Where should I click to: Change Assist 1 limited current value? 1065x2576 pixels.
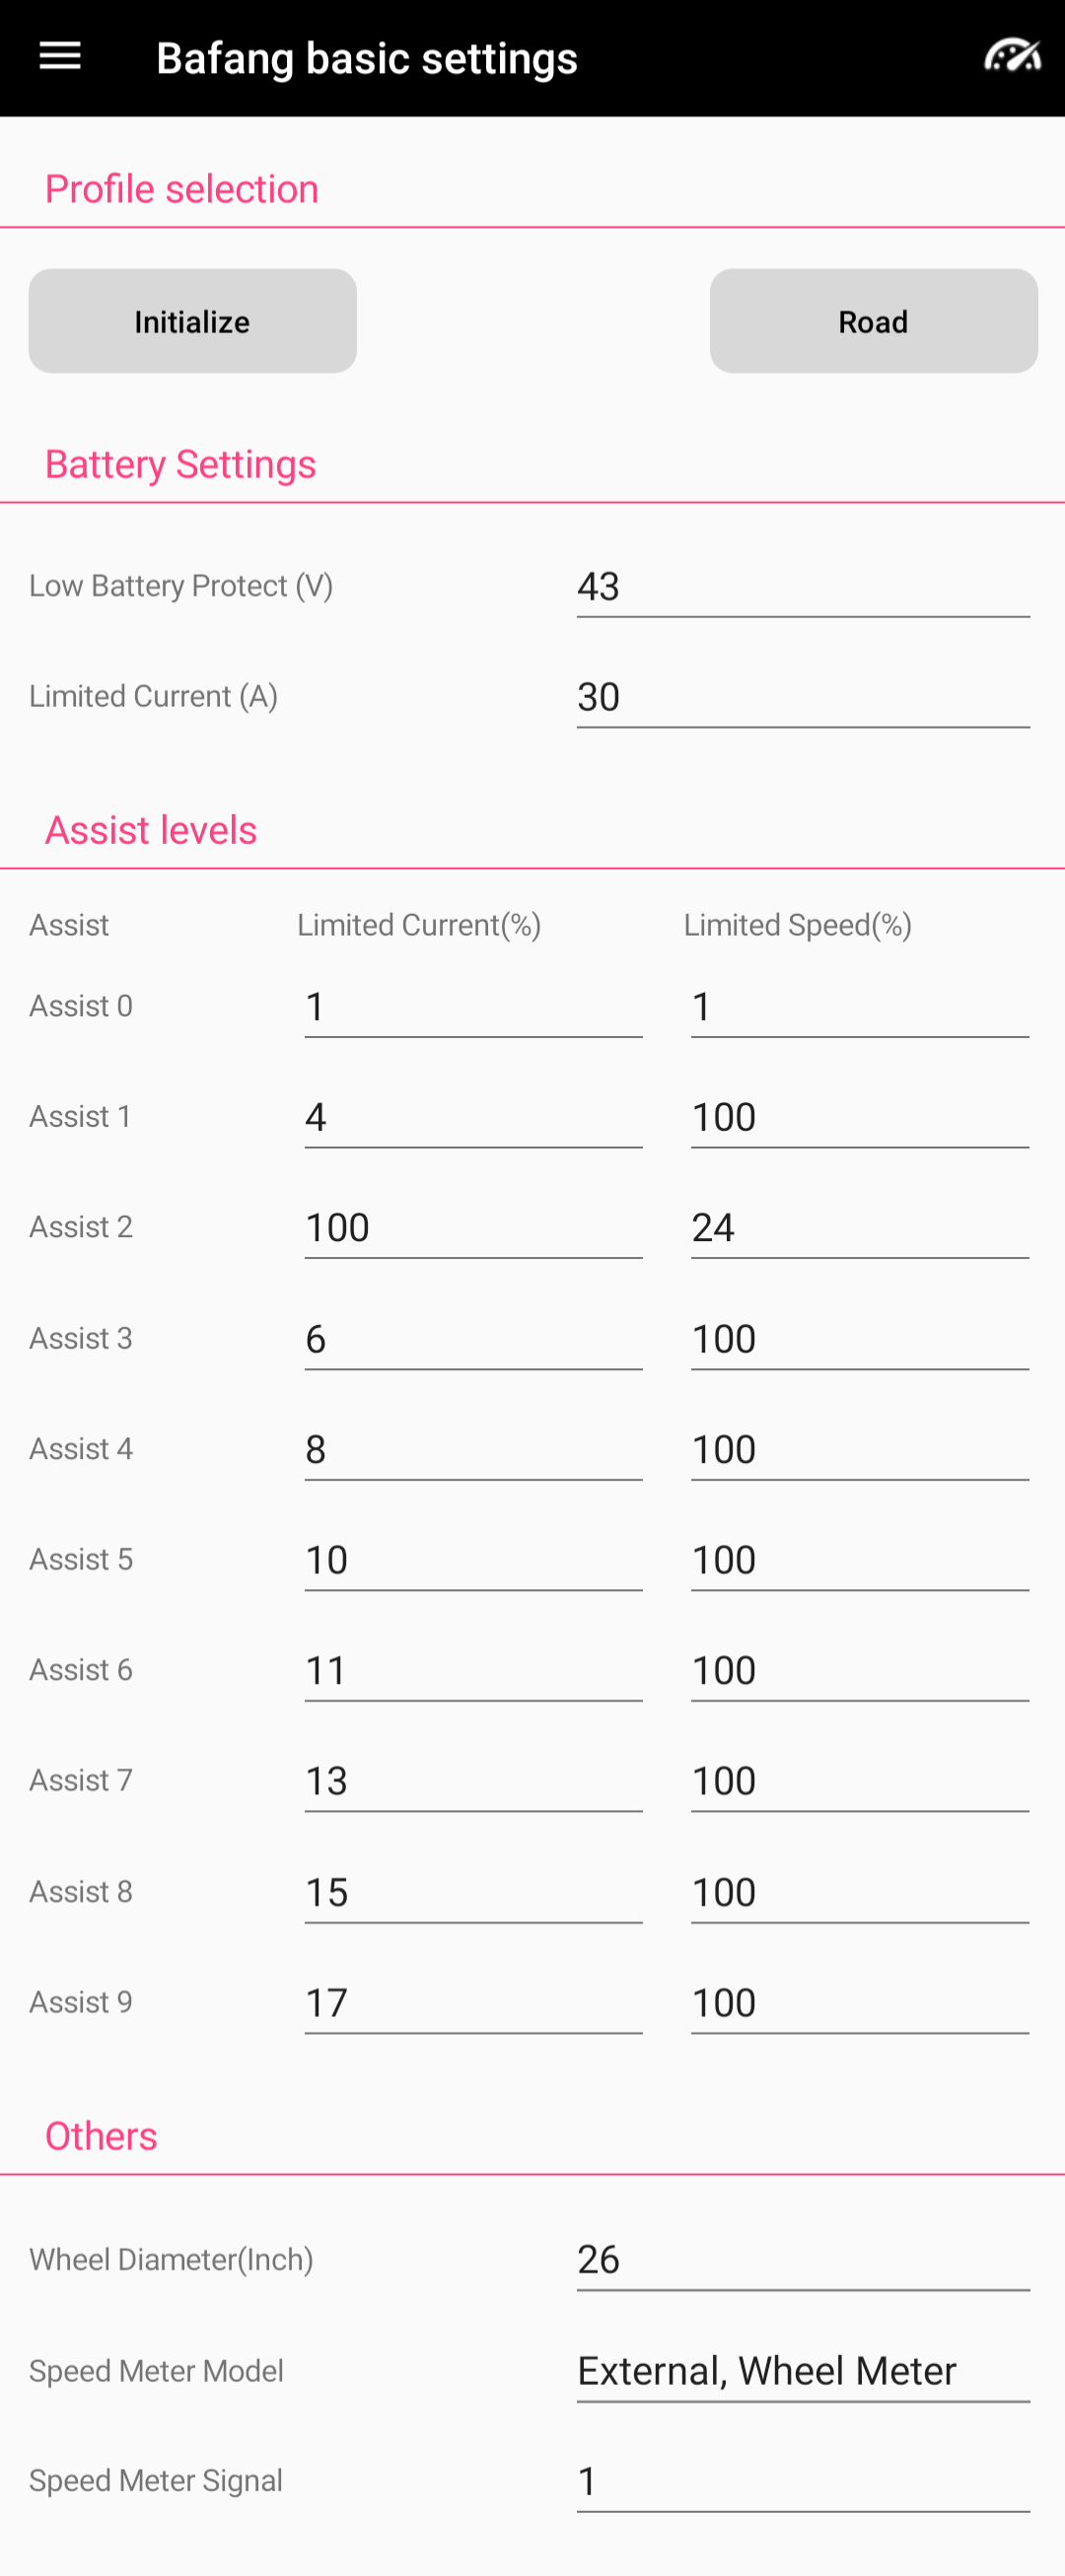coord(473,1117)
